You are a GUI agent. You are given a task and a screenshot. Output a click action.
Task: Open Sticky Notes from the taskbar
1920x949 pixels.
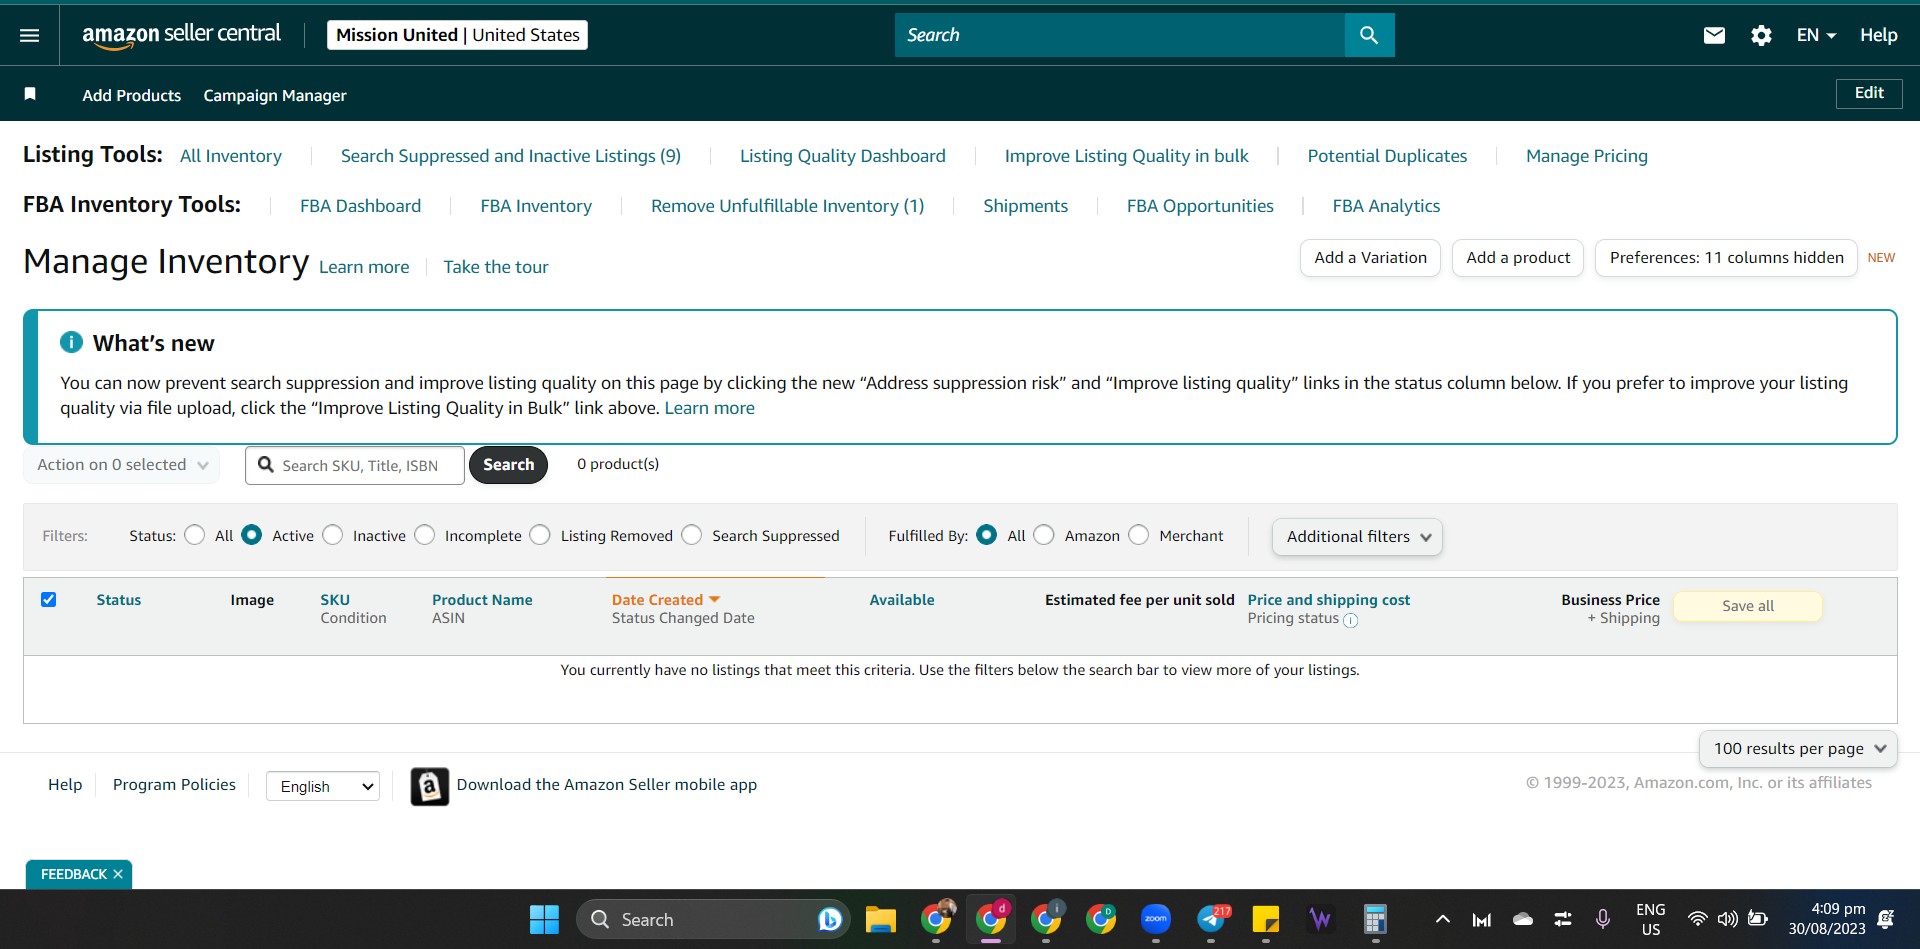[x=1266, y=919]
